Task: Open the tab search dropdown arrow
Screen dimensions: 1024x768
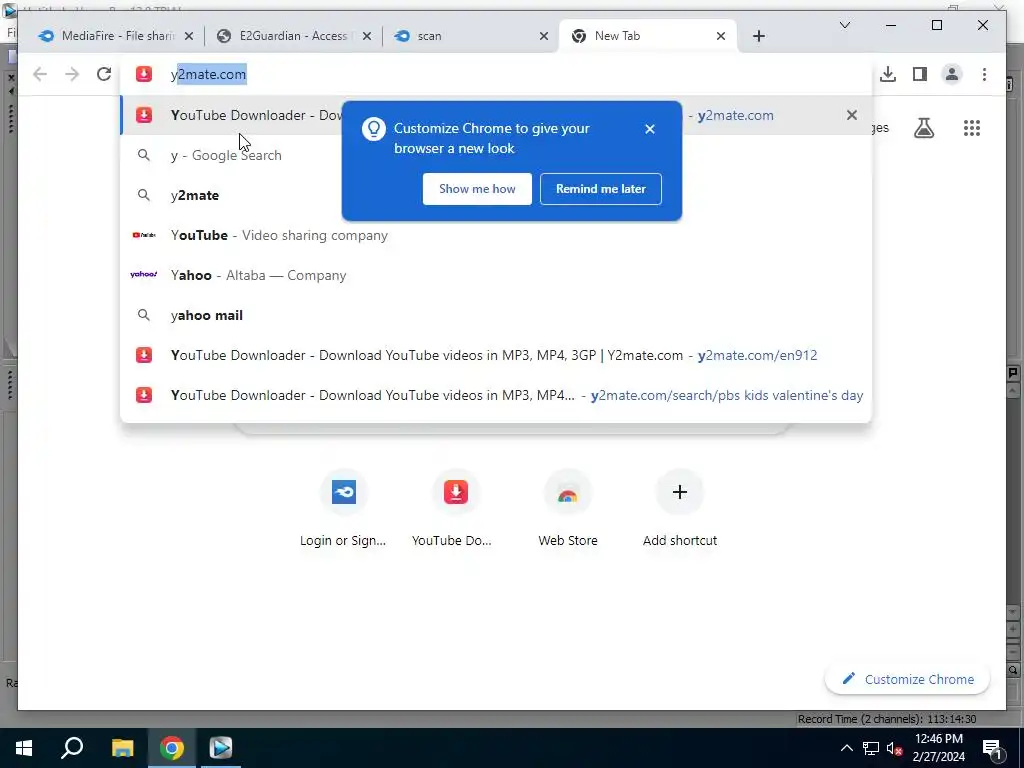Action: (844, 25)
